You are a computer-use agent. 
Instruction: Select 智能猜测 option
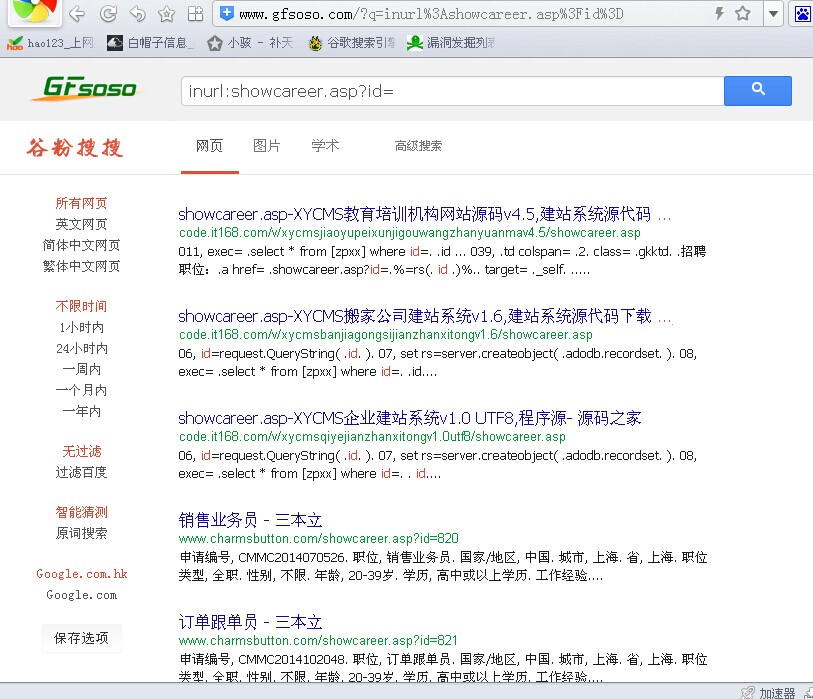81,512
